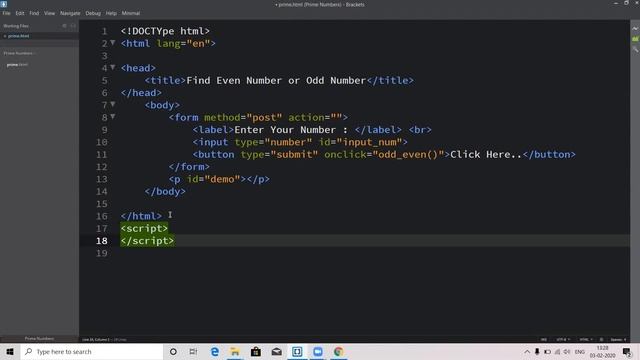640x360 pixels.
Task: Open File Explorer from taskbar
Action: (x=235, y=351)
